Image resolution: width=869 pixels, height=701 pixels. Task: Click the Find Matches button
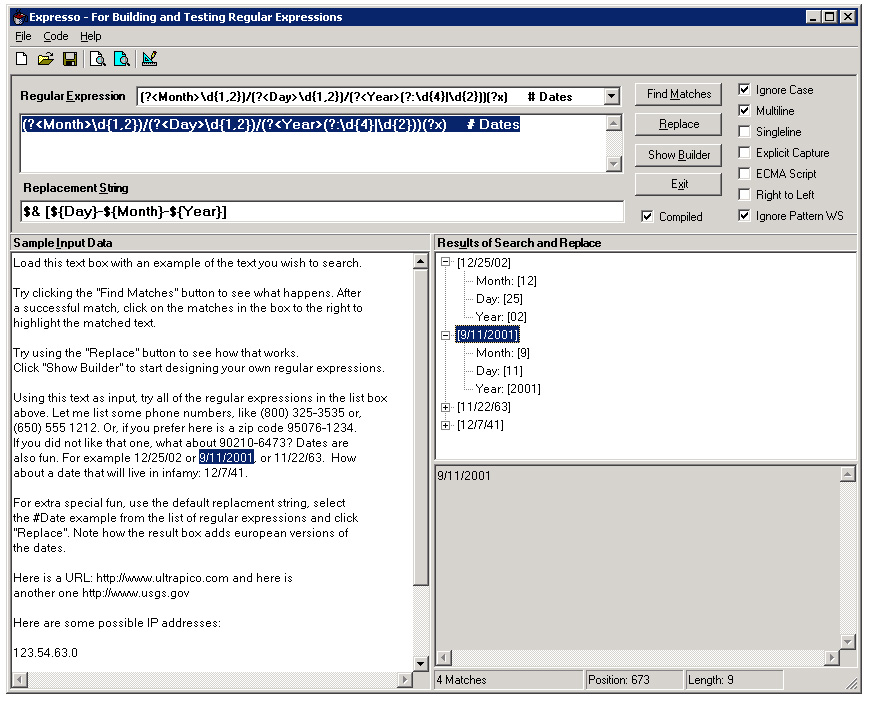point(678,94)
